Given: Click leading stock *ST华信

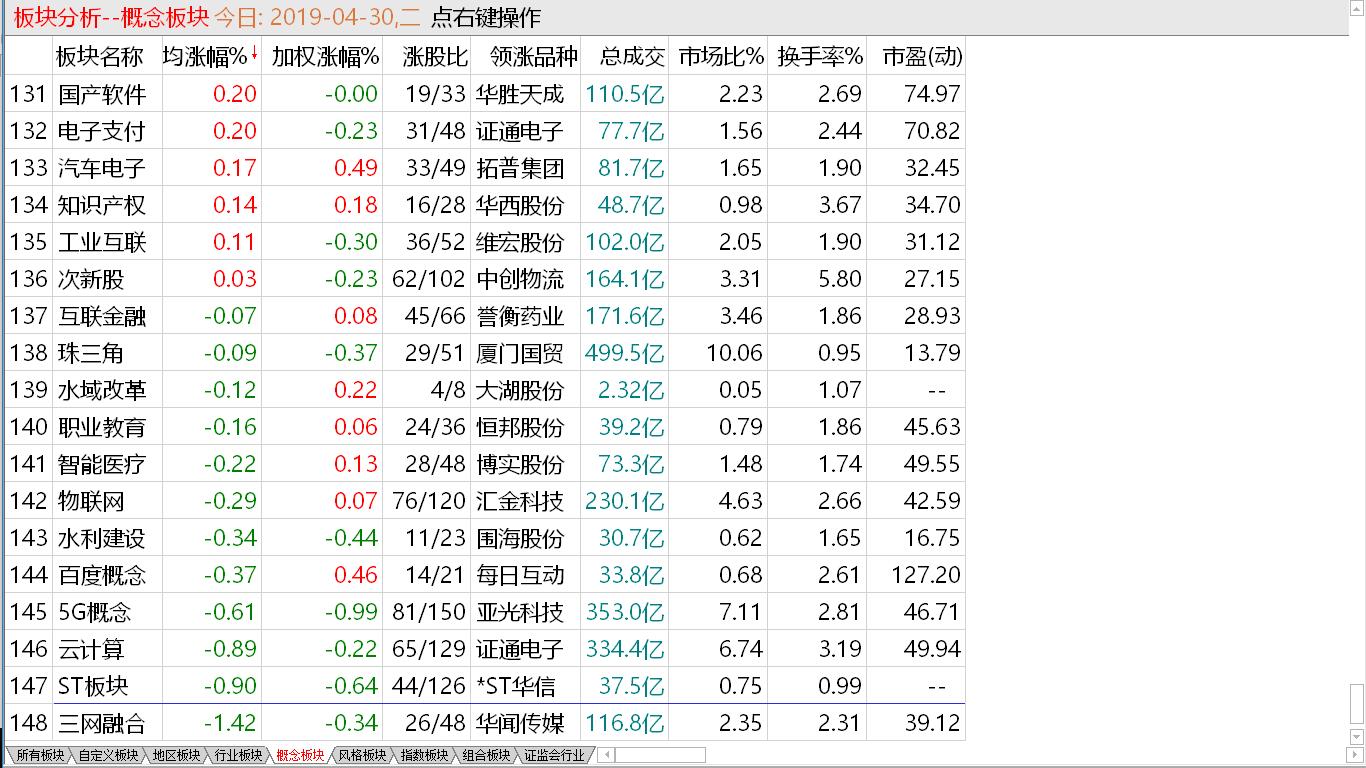Looking at the screenshot, I should [516, 686].
